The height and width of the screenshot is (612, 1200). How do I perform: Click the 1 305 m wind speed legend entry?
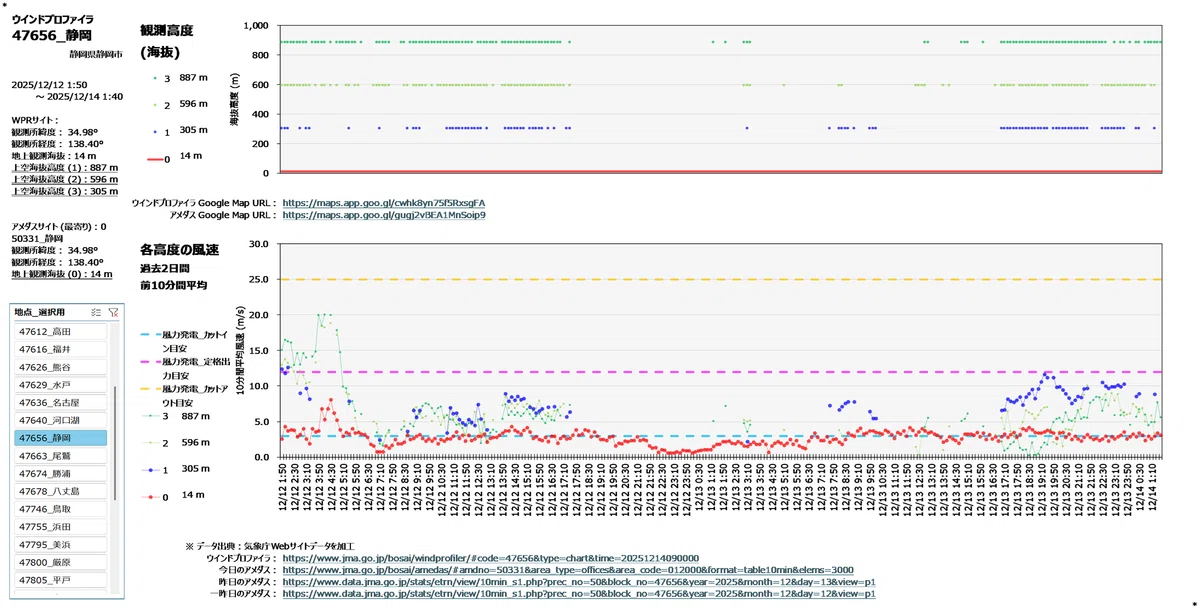[176, 468]
